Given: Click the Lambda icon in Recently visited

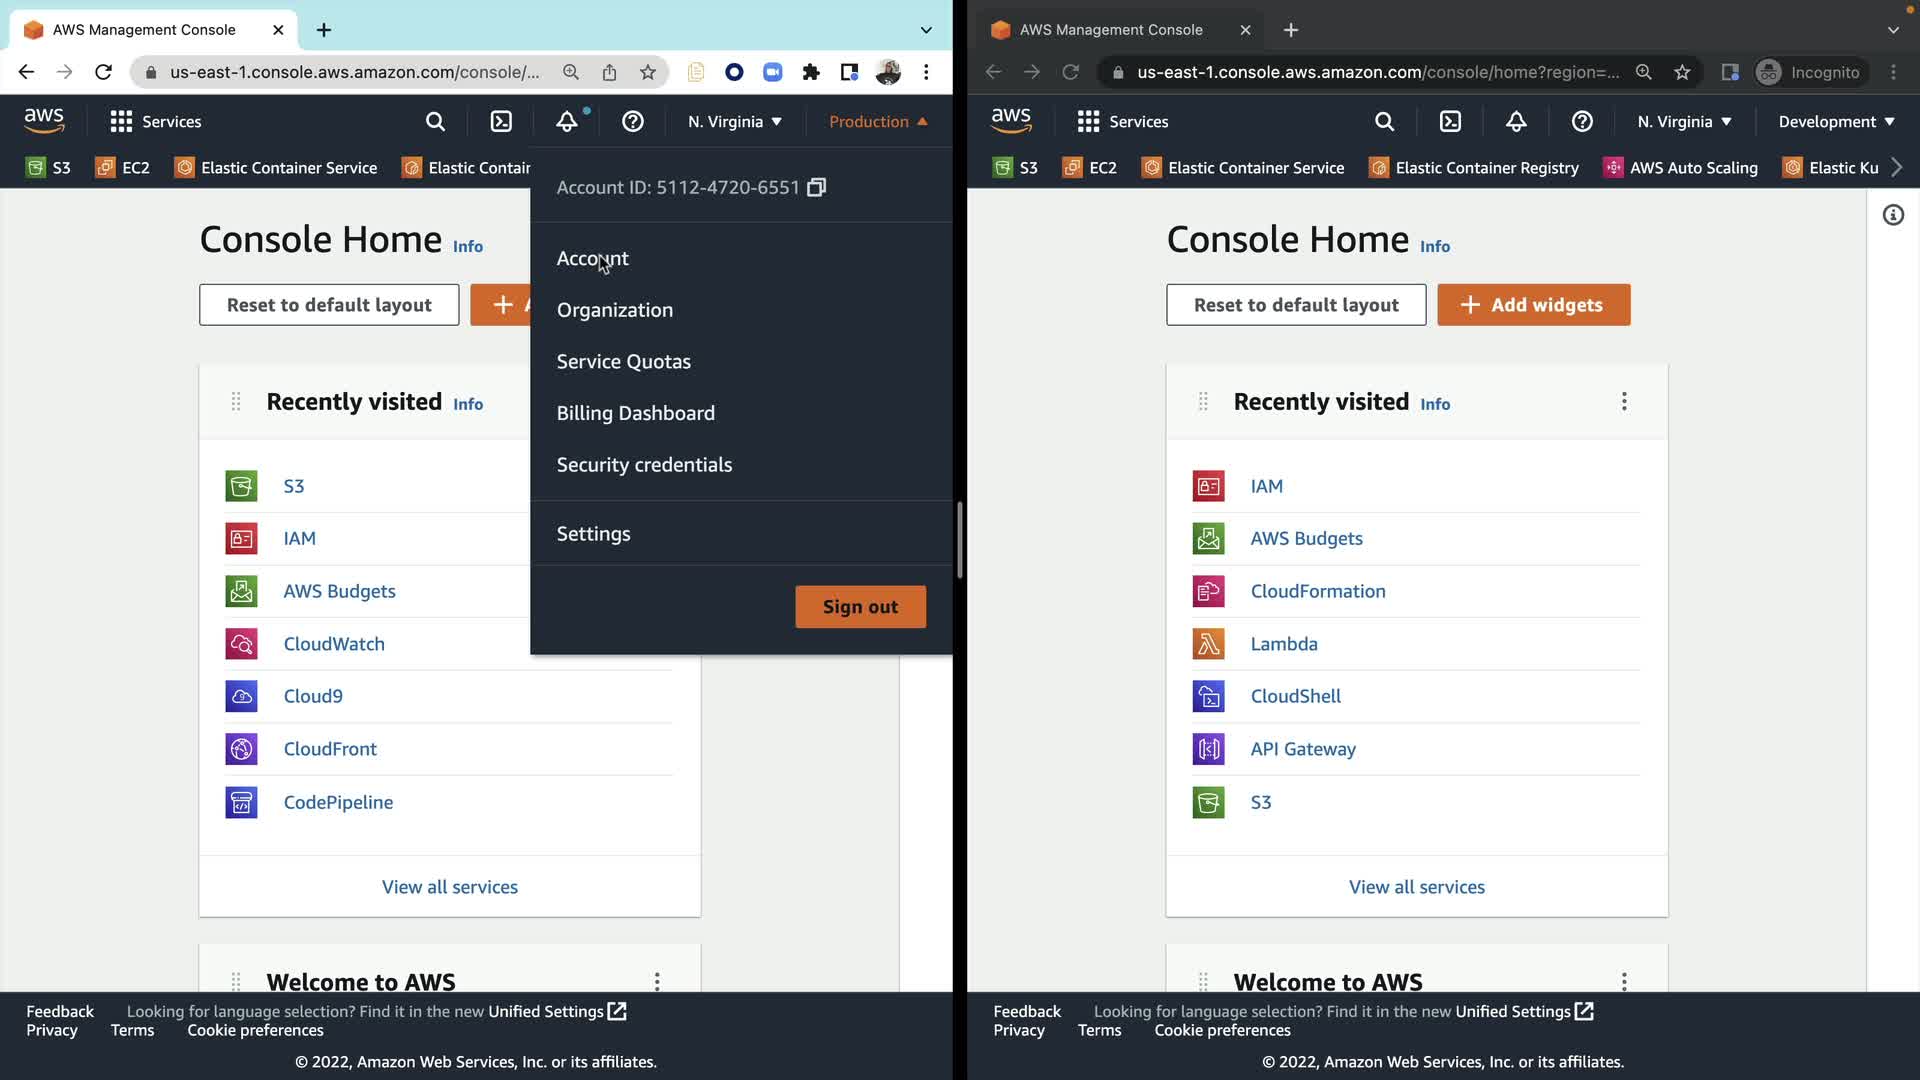Looking at the screenshot, I should (x=1208, y=644).
